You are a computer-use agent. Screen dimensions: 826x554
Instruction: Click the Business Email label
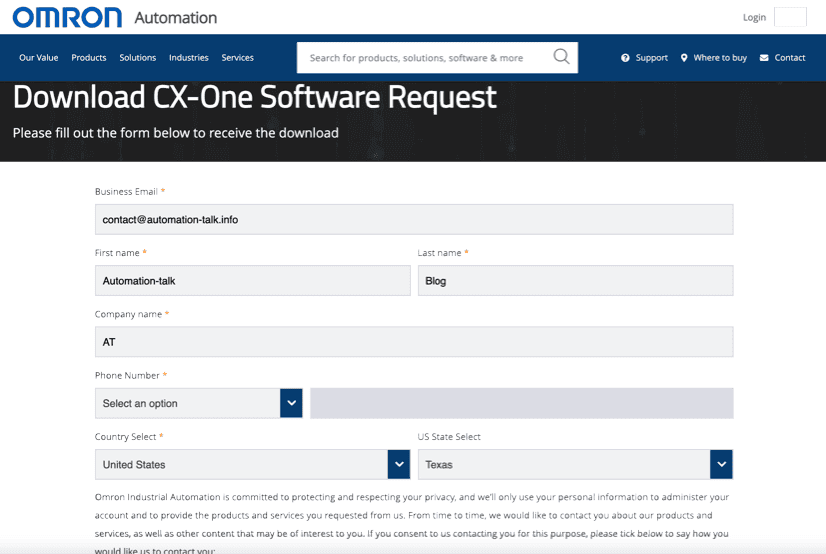[126, 192]
